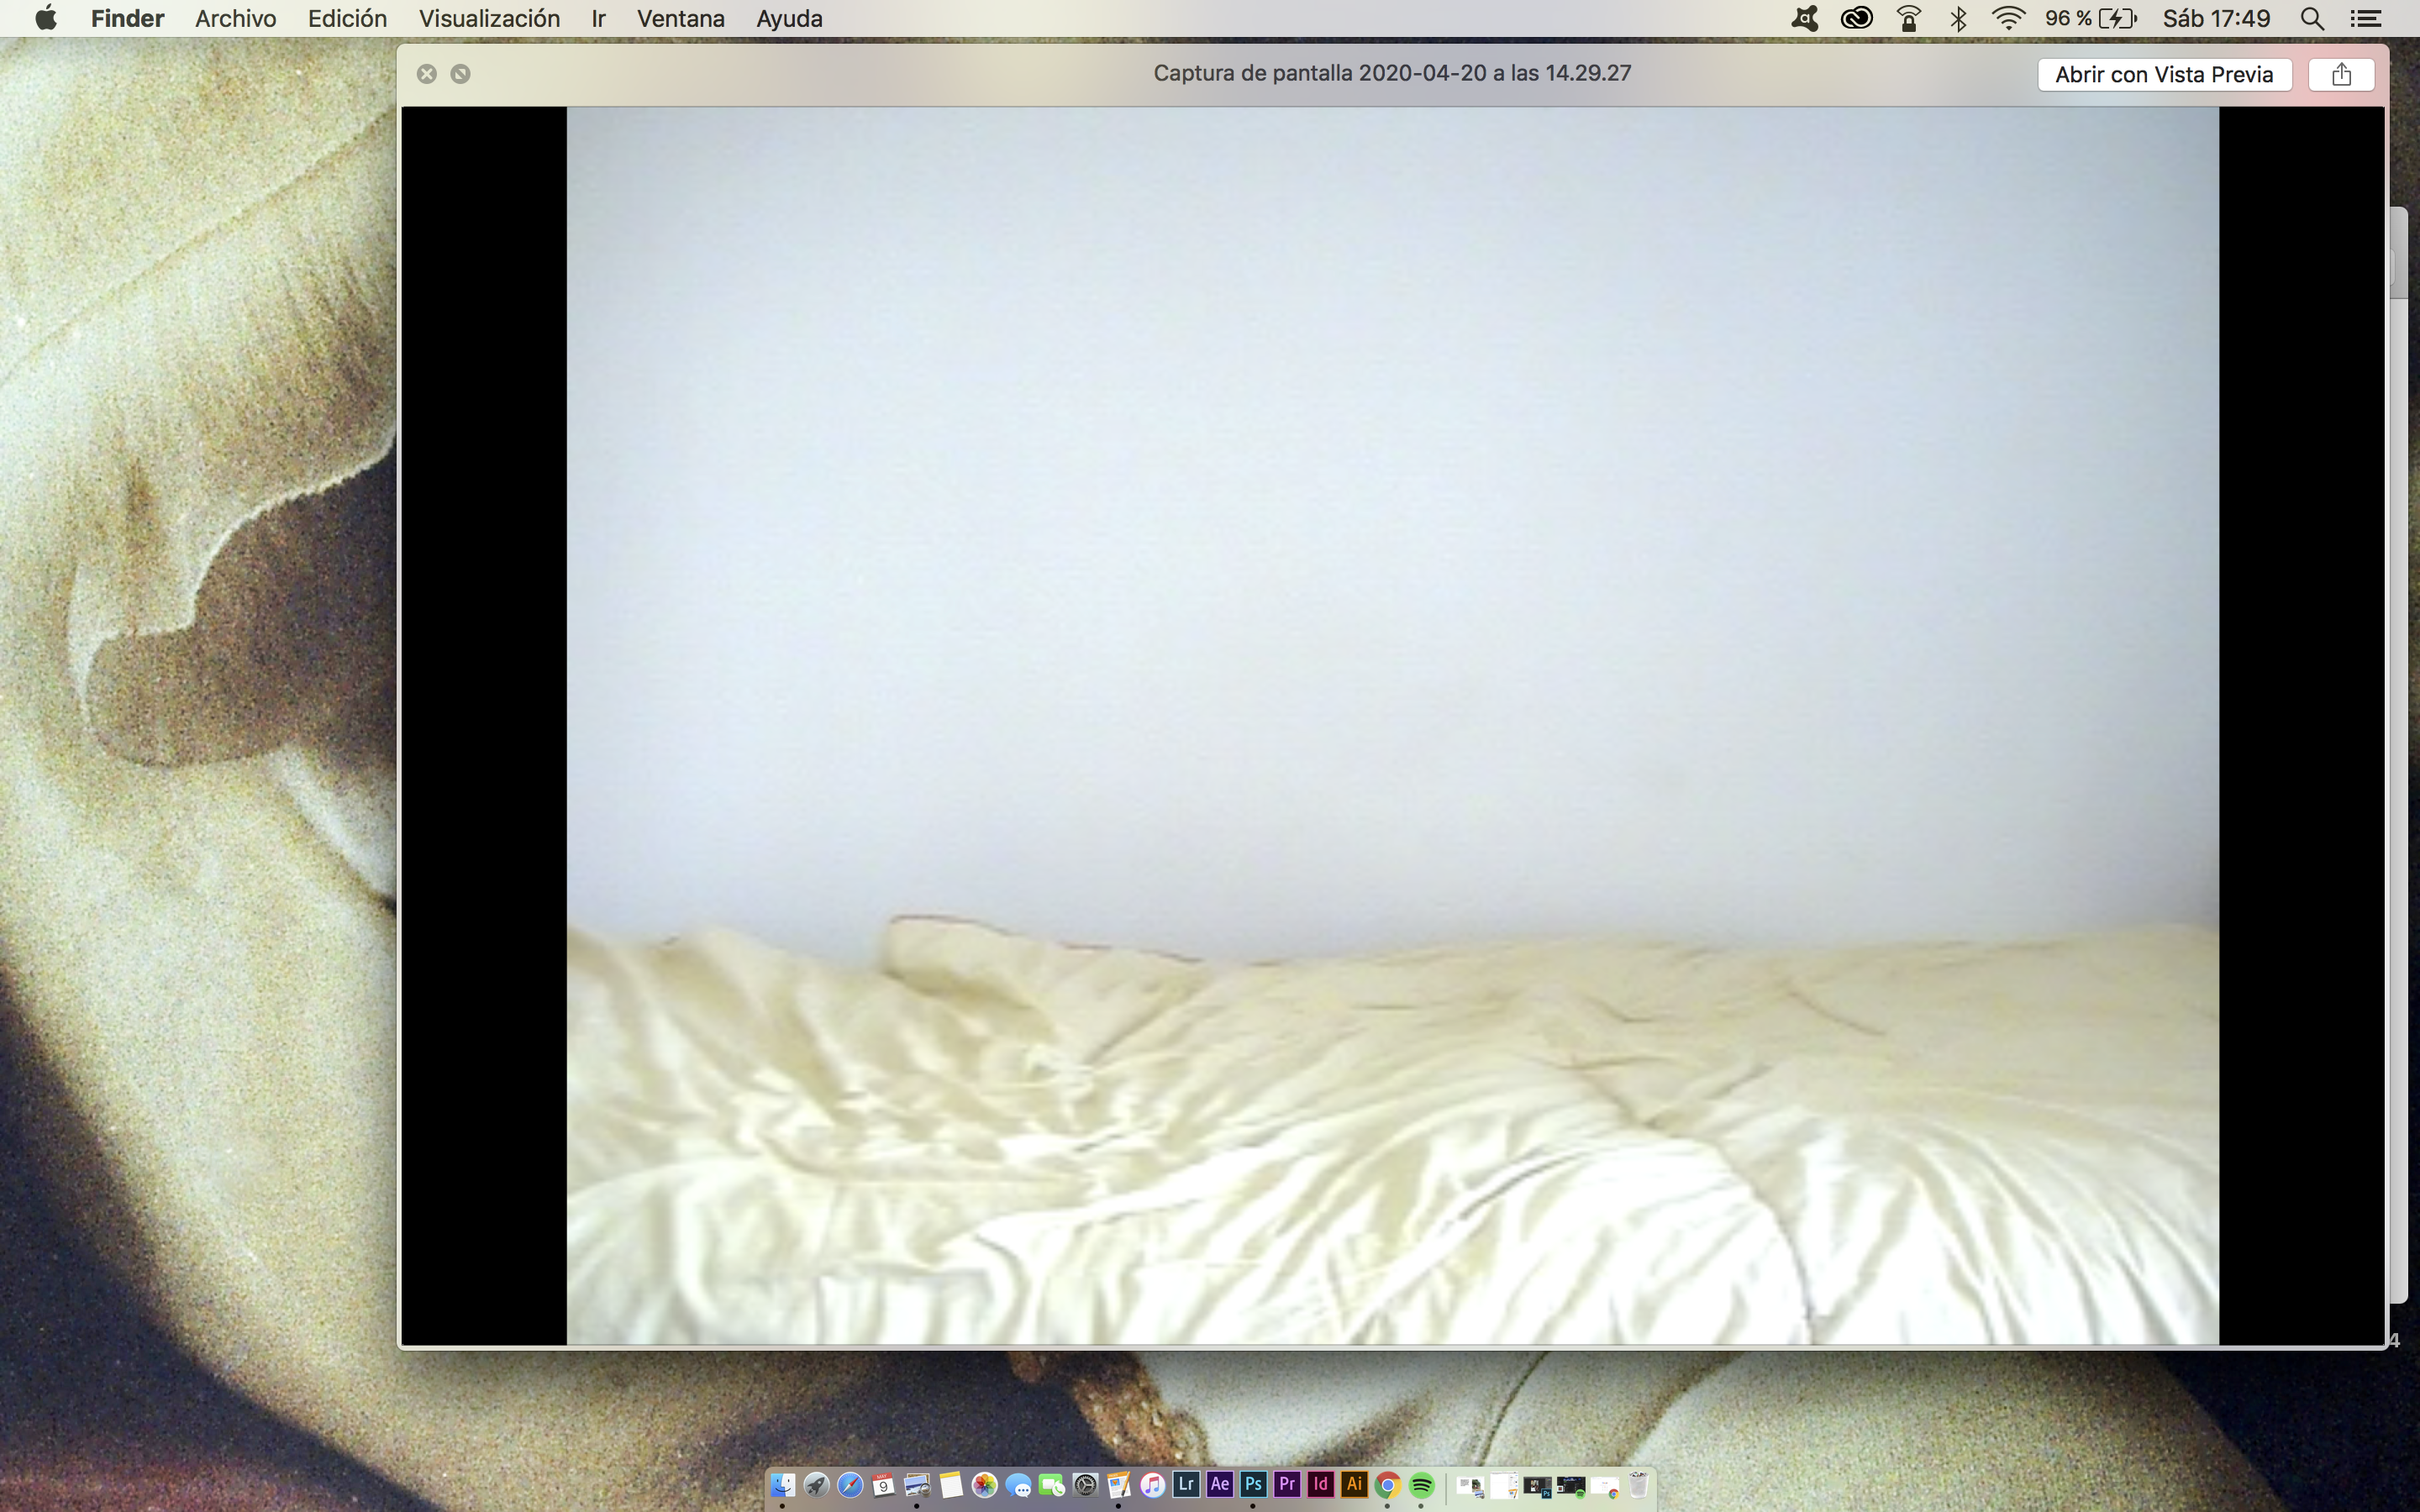
Task: Click the Creative Cloud menu bar icon
Action: click(x=1856, y=18)
